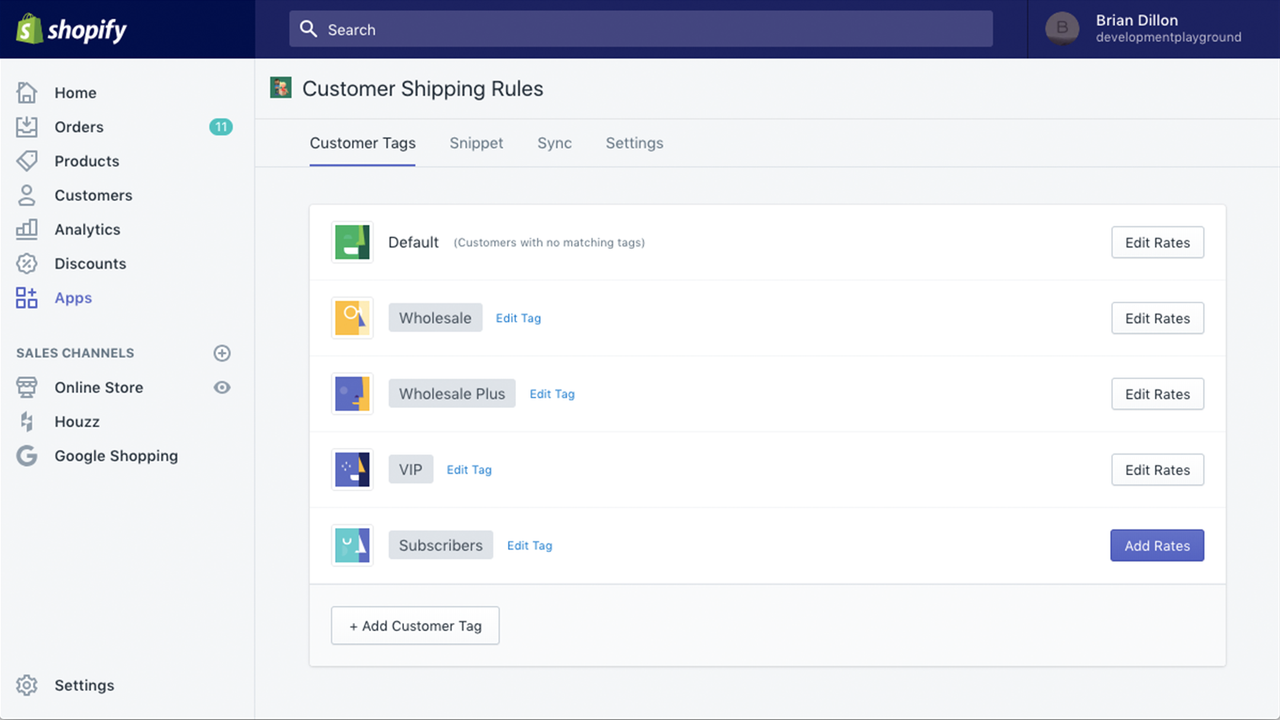Viewport: 1280px width, 720px height.
Task: Go to Discounts page
Action: (90, 263)
